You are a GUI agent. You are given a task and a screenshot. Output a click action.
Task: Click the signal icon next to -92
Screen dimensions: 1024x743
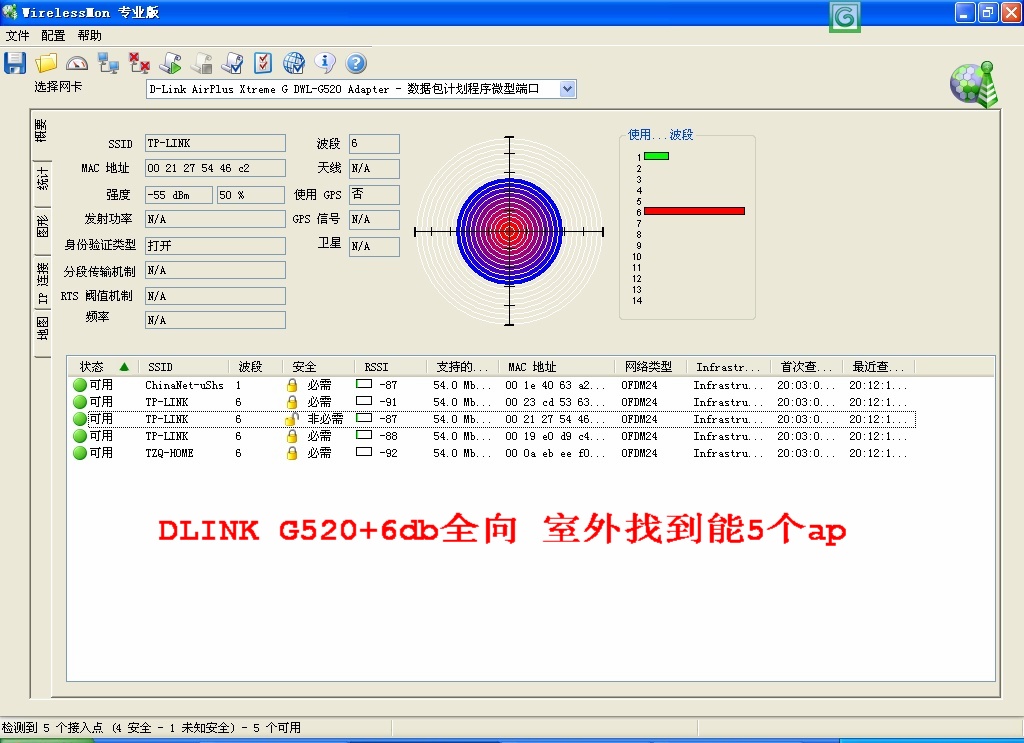click(364, 452)
